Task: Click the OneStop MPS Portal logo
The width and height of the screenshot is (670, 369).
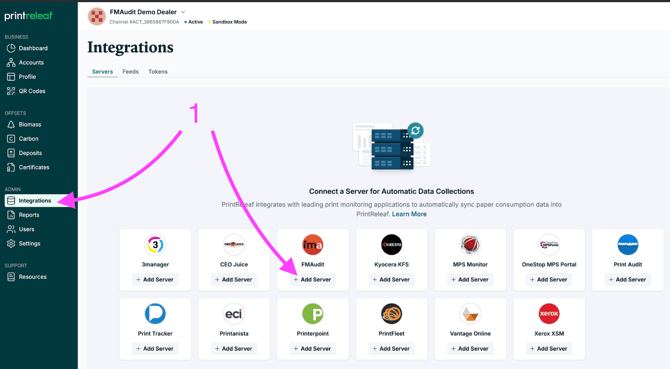Action: click(x=549, y=245)
